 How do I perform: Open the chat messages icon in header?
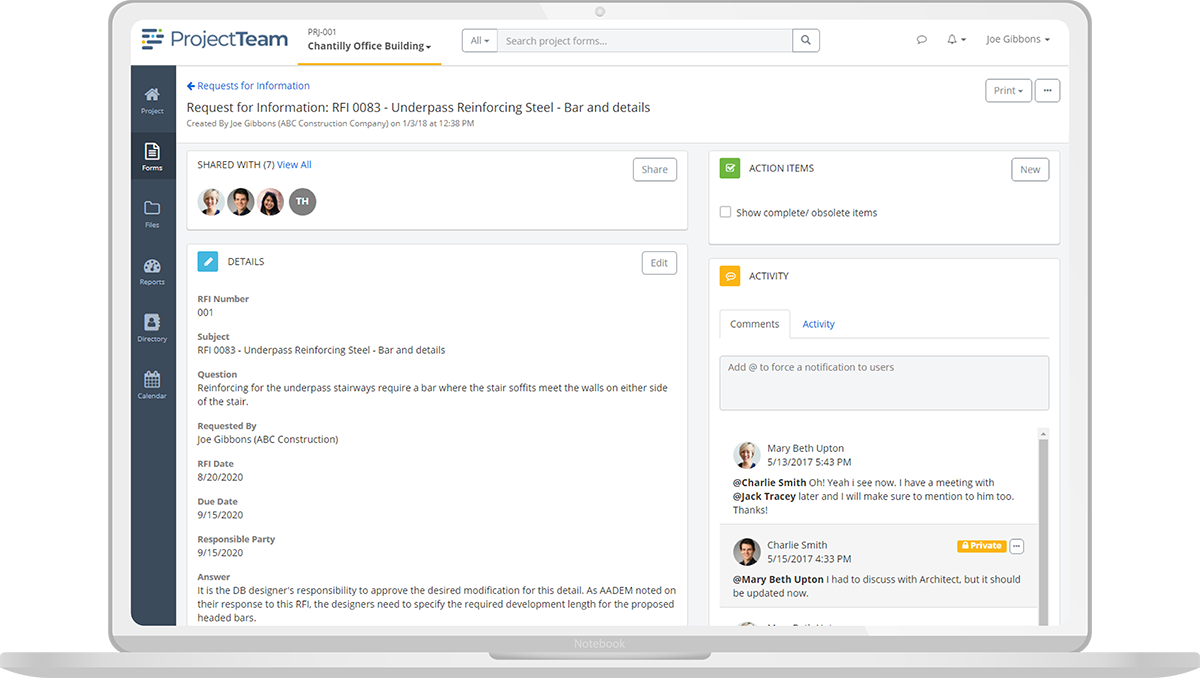click(x=921, y=40)
